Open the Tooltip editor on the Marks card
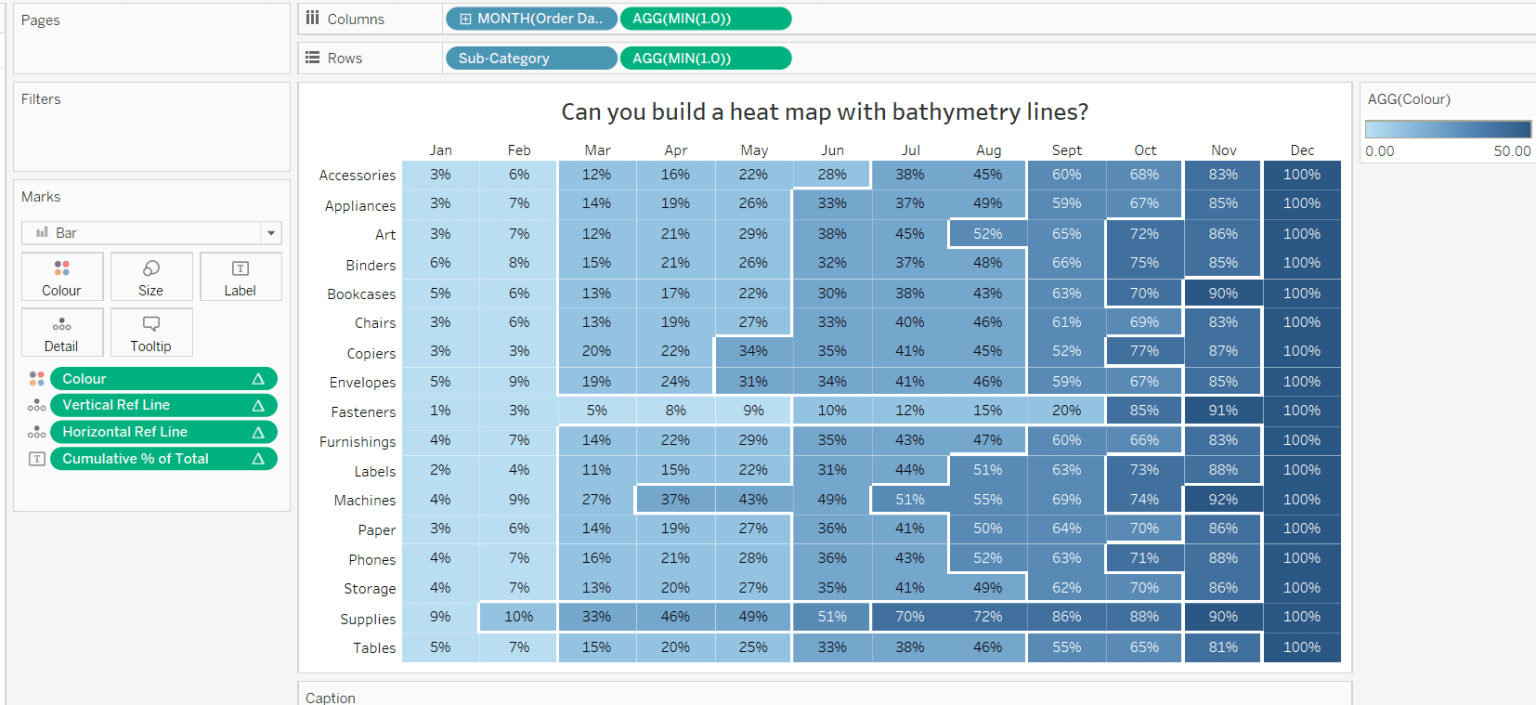Screen dimensions: 1536x705 coord(151,332)
